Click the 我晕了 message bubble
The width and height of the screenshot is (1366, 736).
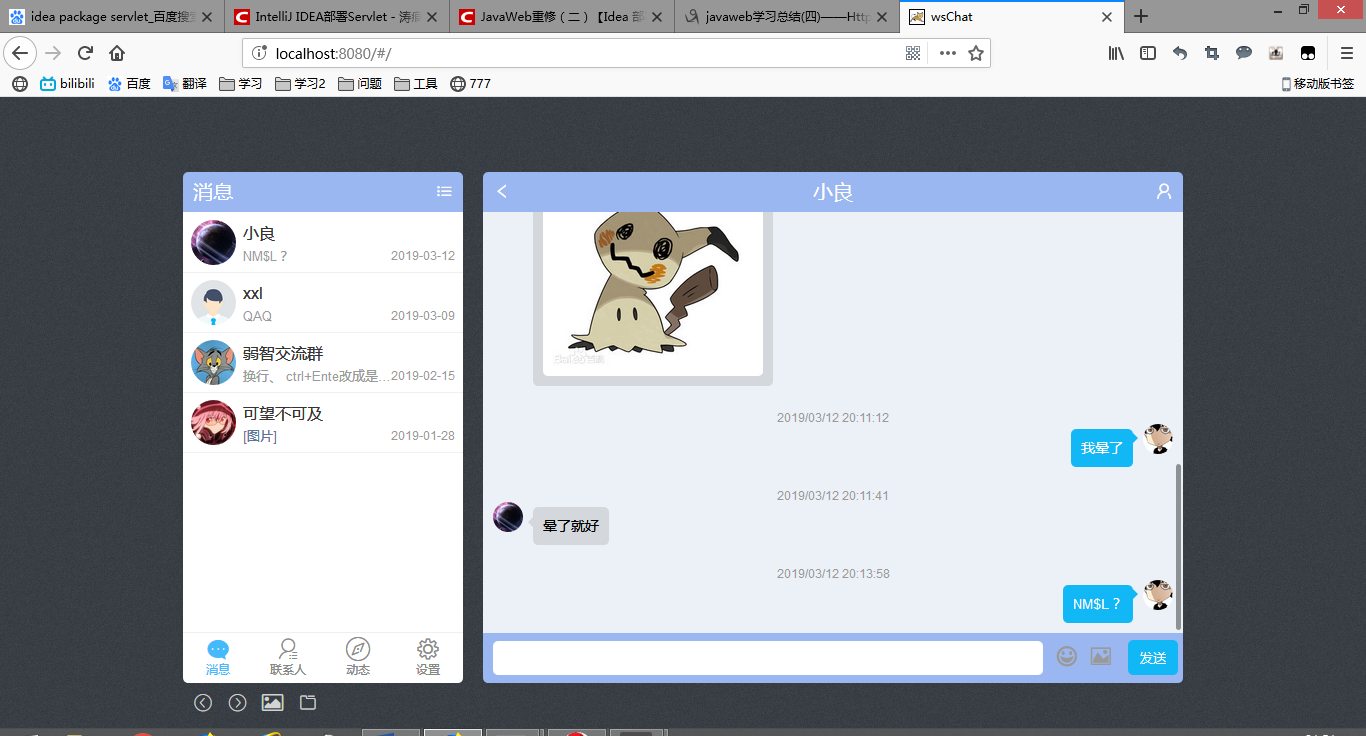(1102, 448)
